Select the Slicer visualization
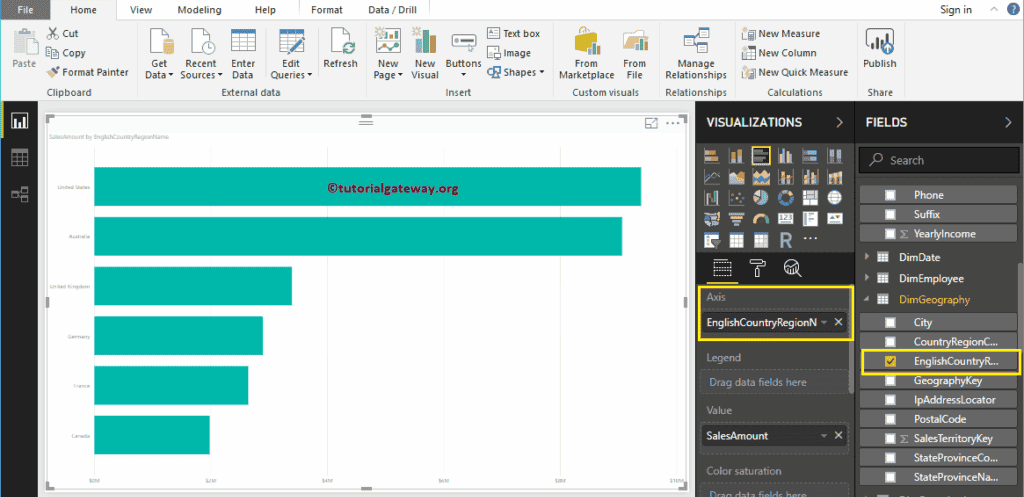Screen dimensions: 1024x497 pos(712,240)
